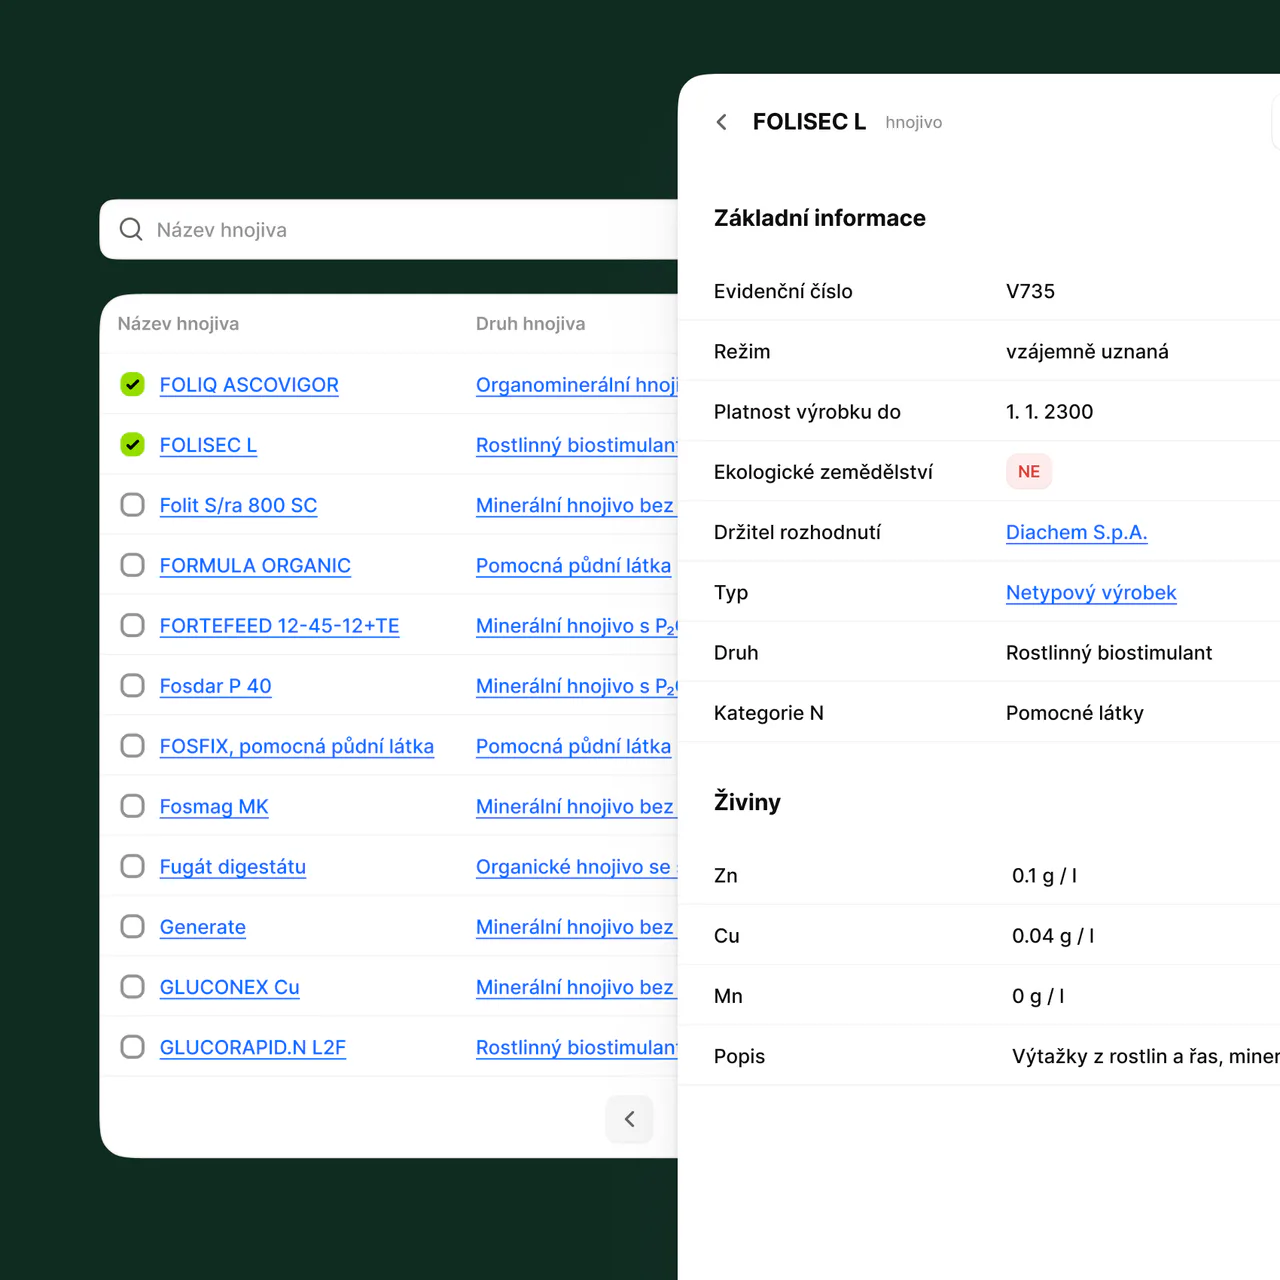Select the FORTEFEED 12-45-12+TE checkbox
The height and width of the screenshot is (1280, 1280).
coord(132,625)
